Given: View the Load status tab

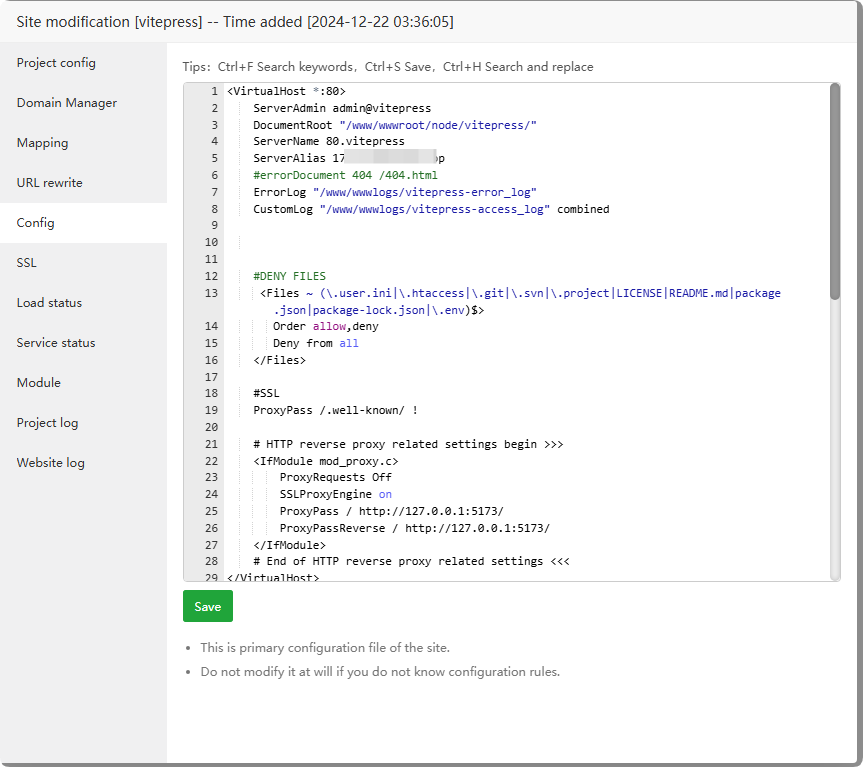Looking at the screenshot, I should coord(49,303).
